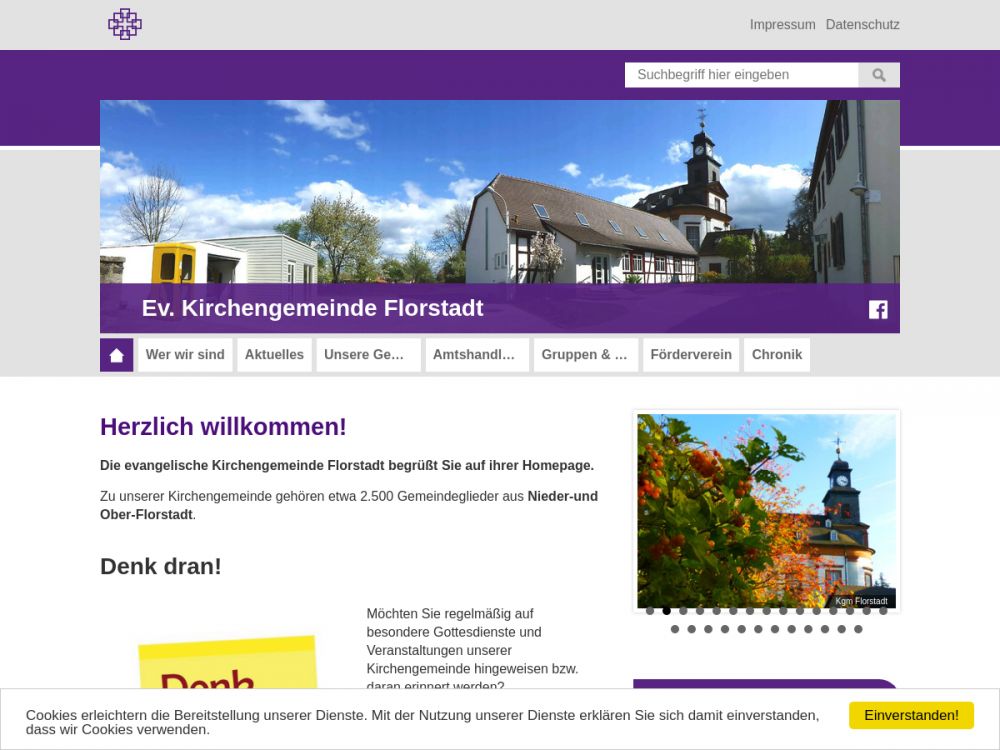Select the last dot in bottom slideshow row
1000x750 pixels.
point(858,629)
